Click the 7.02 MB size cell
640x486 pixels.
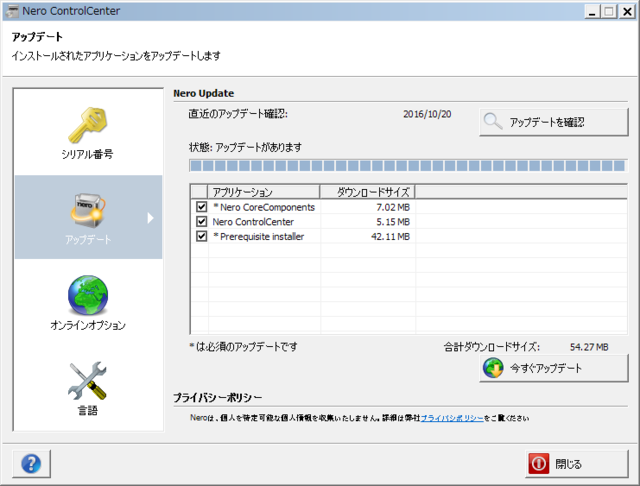coord(393,207)
